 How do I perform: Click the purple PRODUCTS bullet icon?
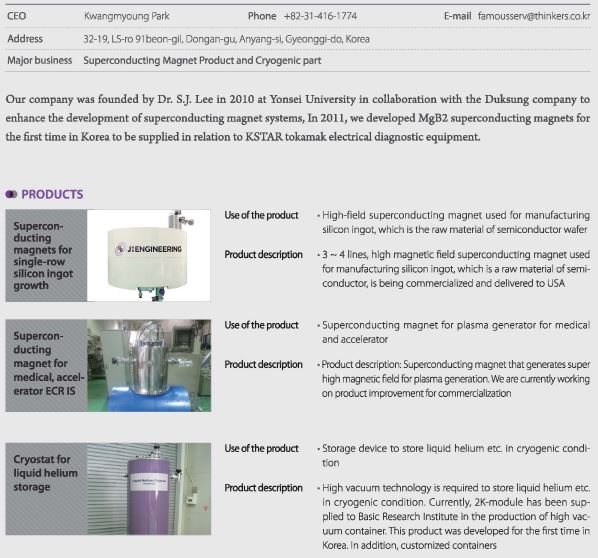pos(11,194)
